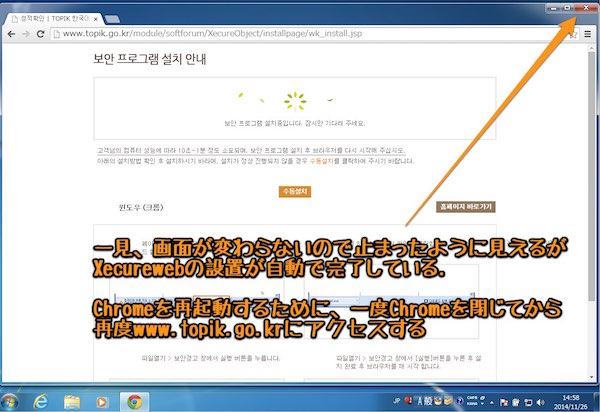Click the volume speaker icon

coord(540,402)
